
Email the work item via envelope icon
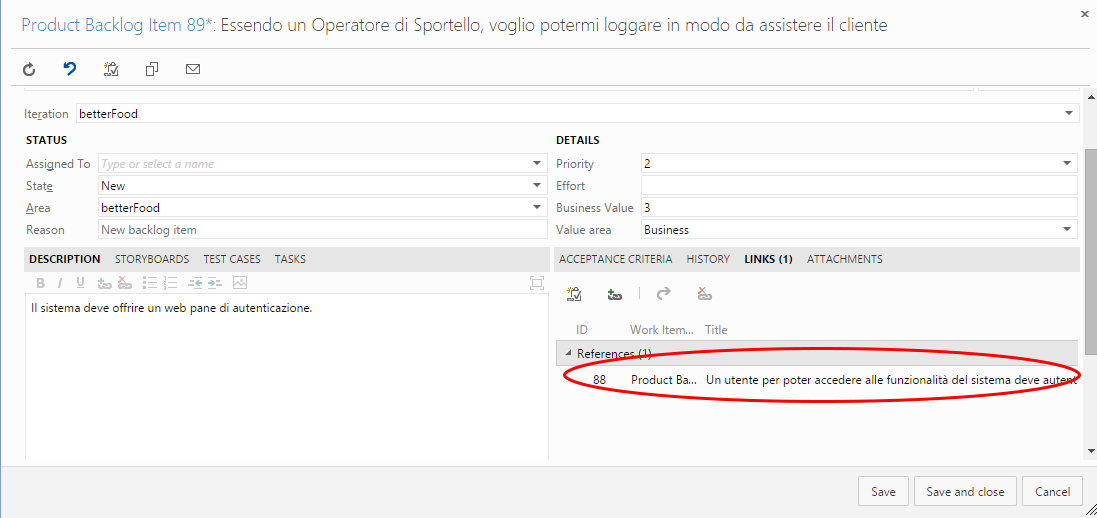(193, 69)
